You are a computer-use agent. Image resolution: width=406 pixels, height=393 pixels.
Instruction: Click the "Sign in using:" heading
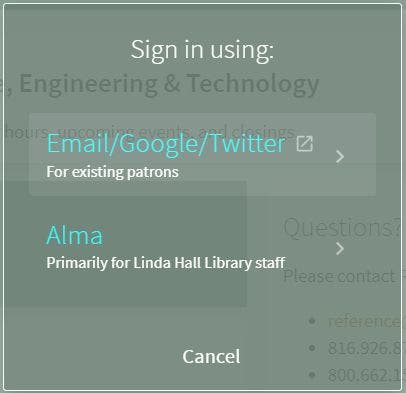(202, 50)
